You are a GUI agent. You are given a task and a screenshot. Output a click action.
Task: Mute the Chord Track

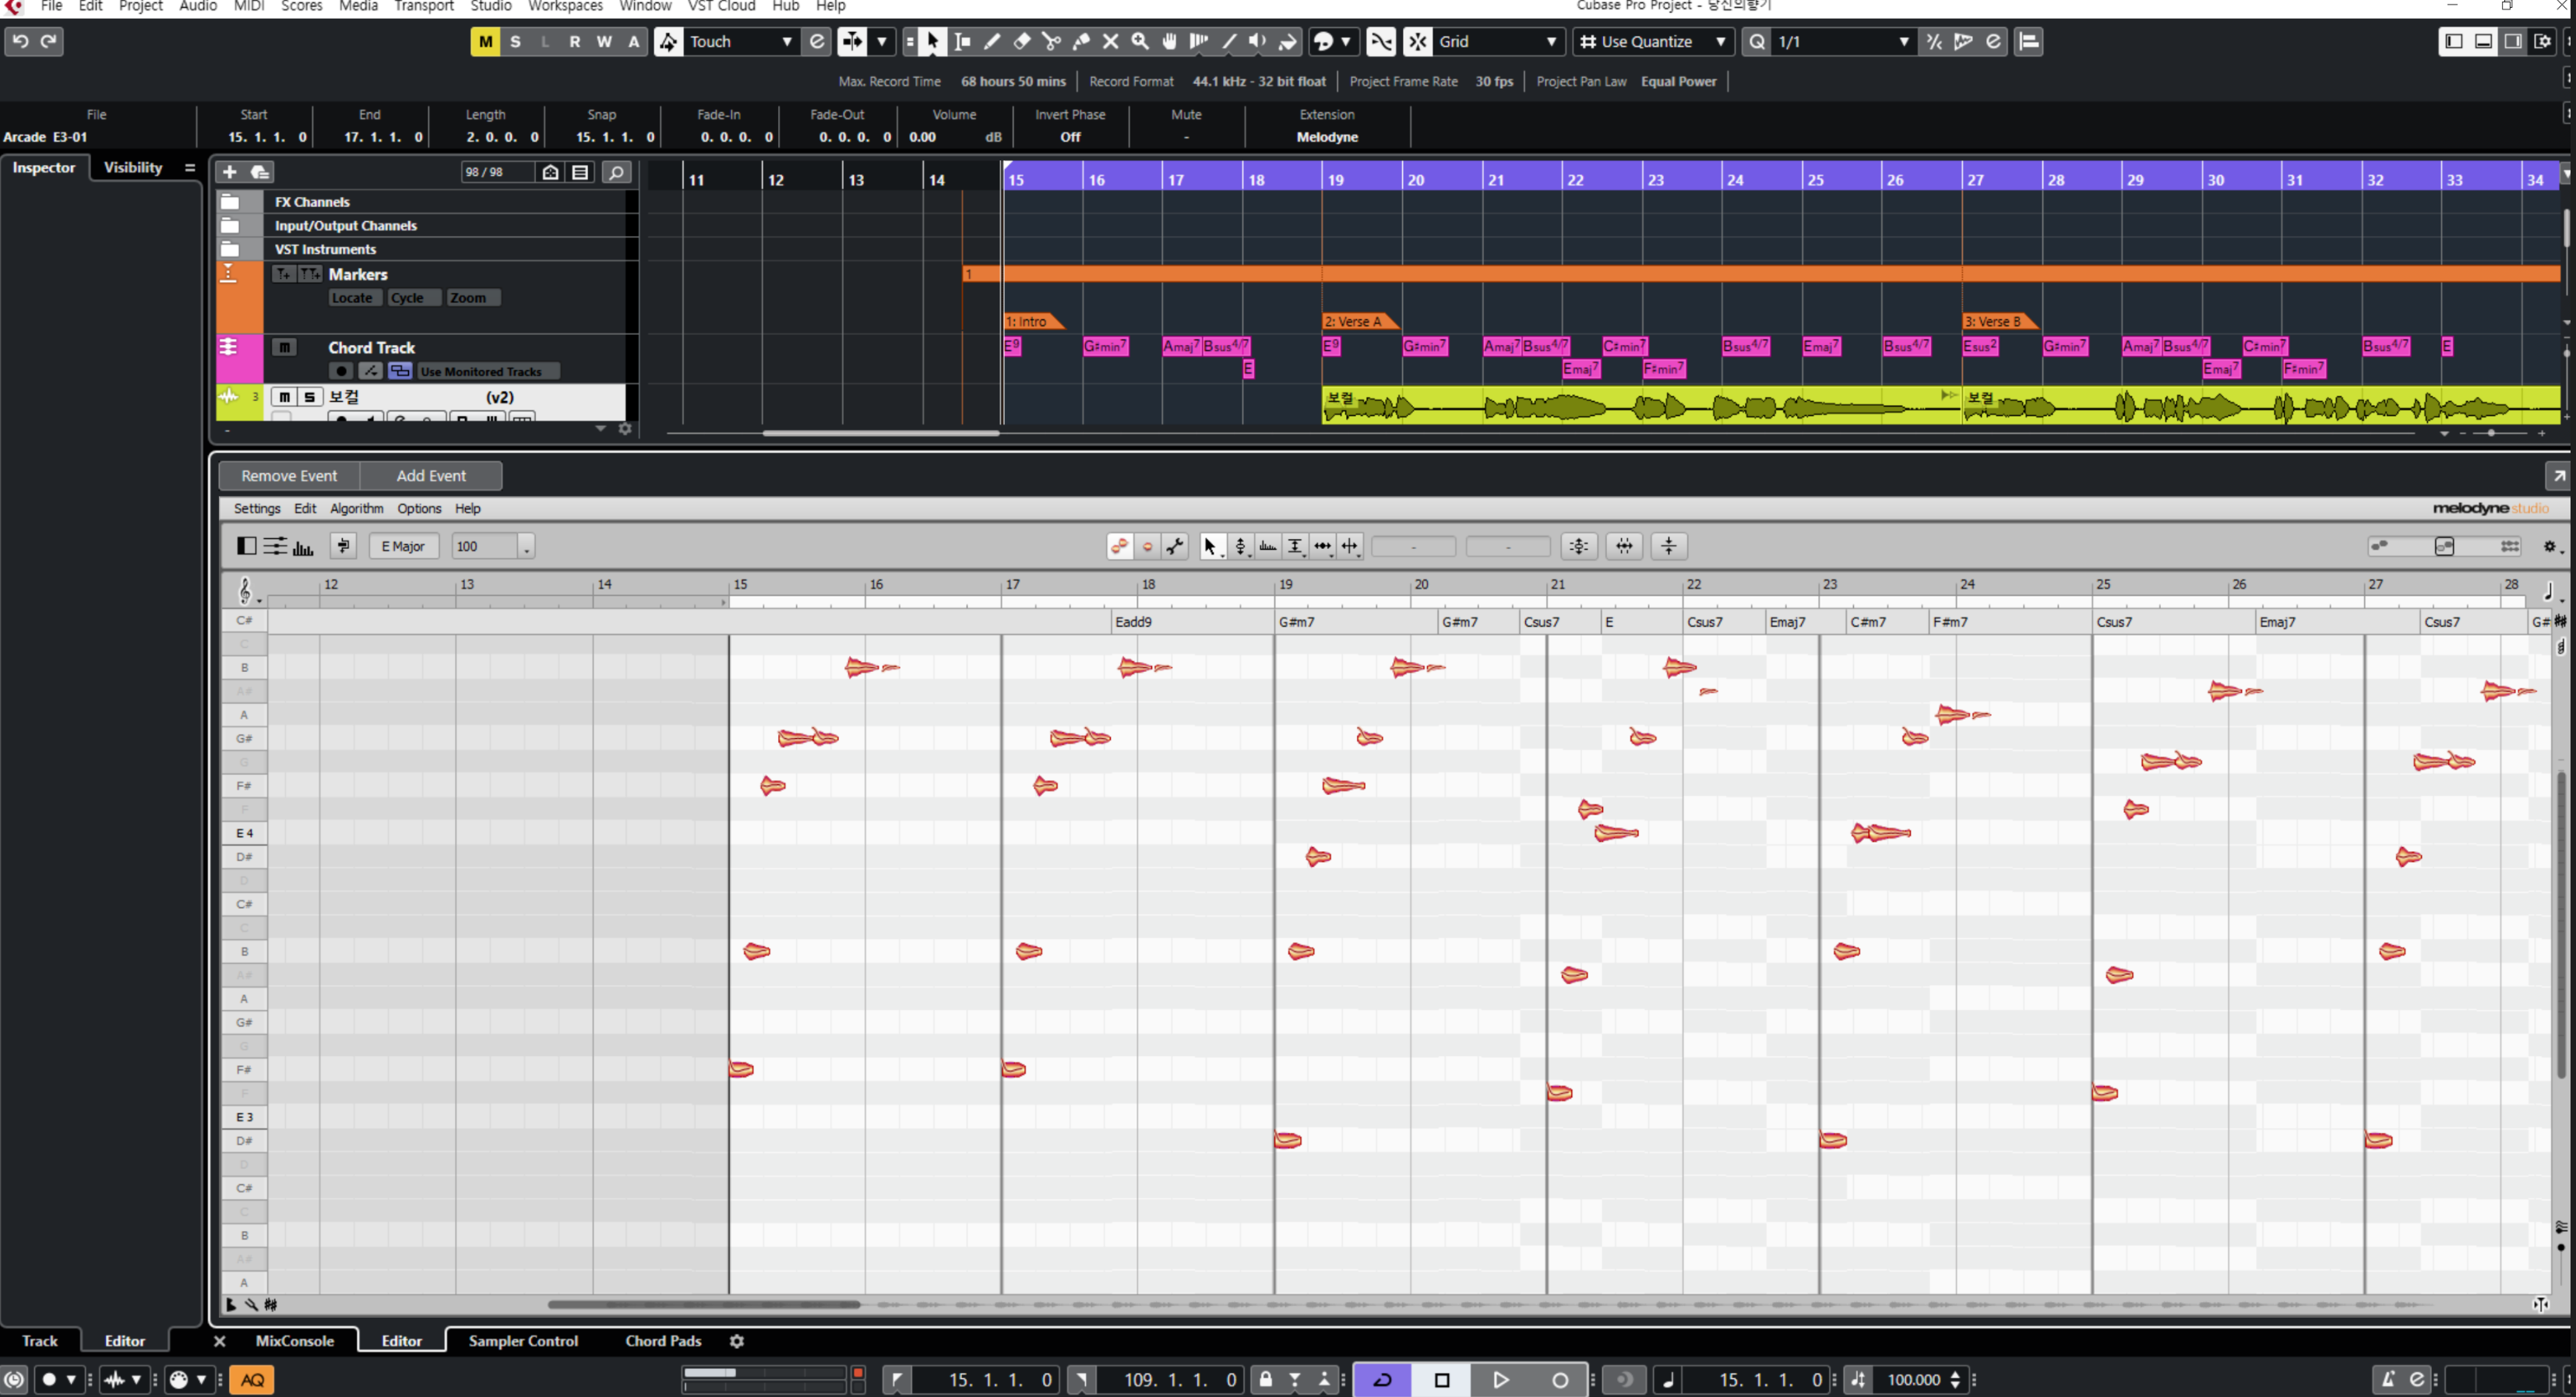click(284, 347)
